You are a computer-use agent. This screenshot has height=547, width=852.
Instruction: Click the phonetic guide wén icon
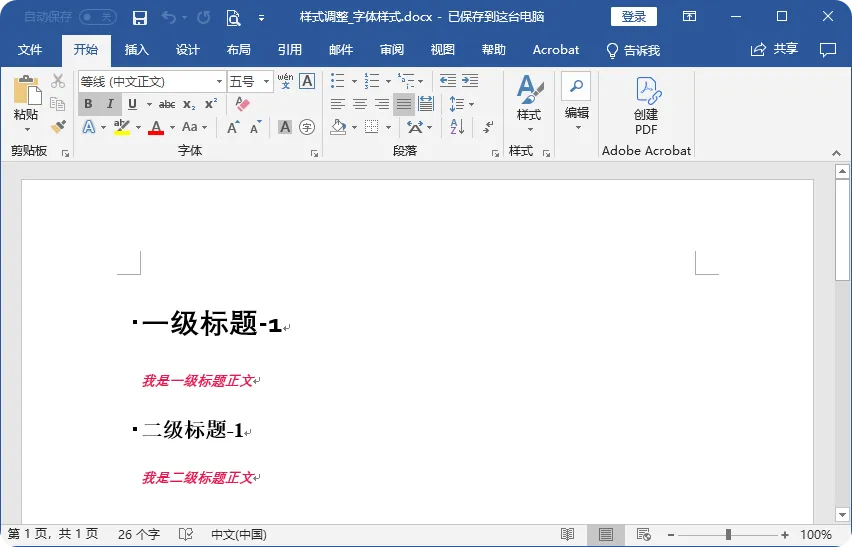pyautogui.click(x=285, y=81)
